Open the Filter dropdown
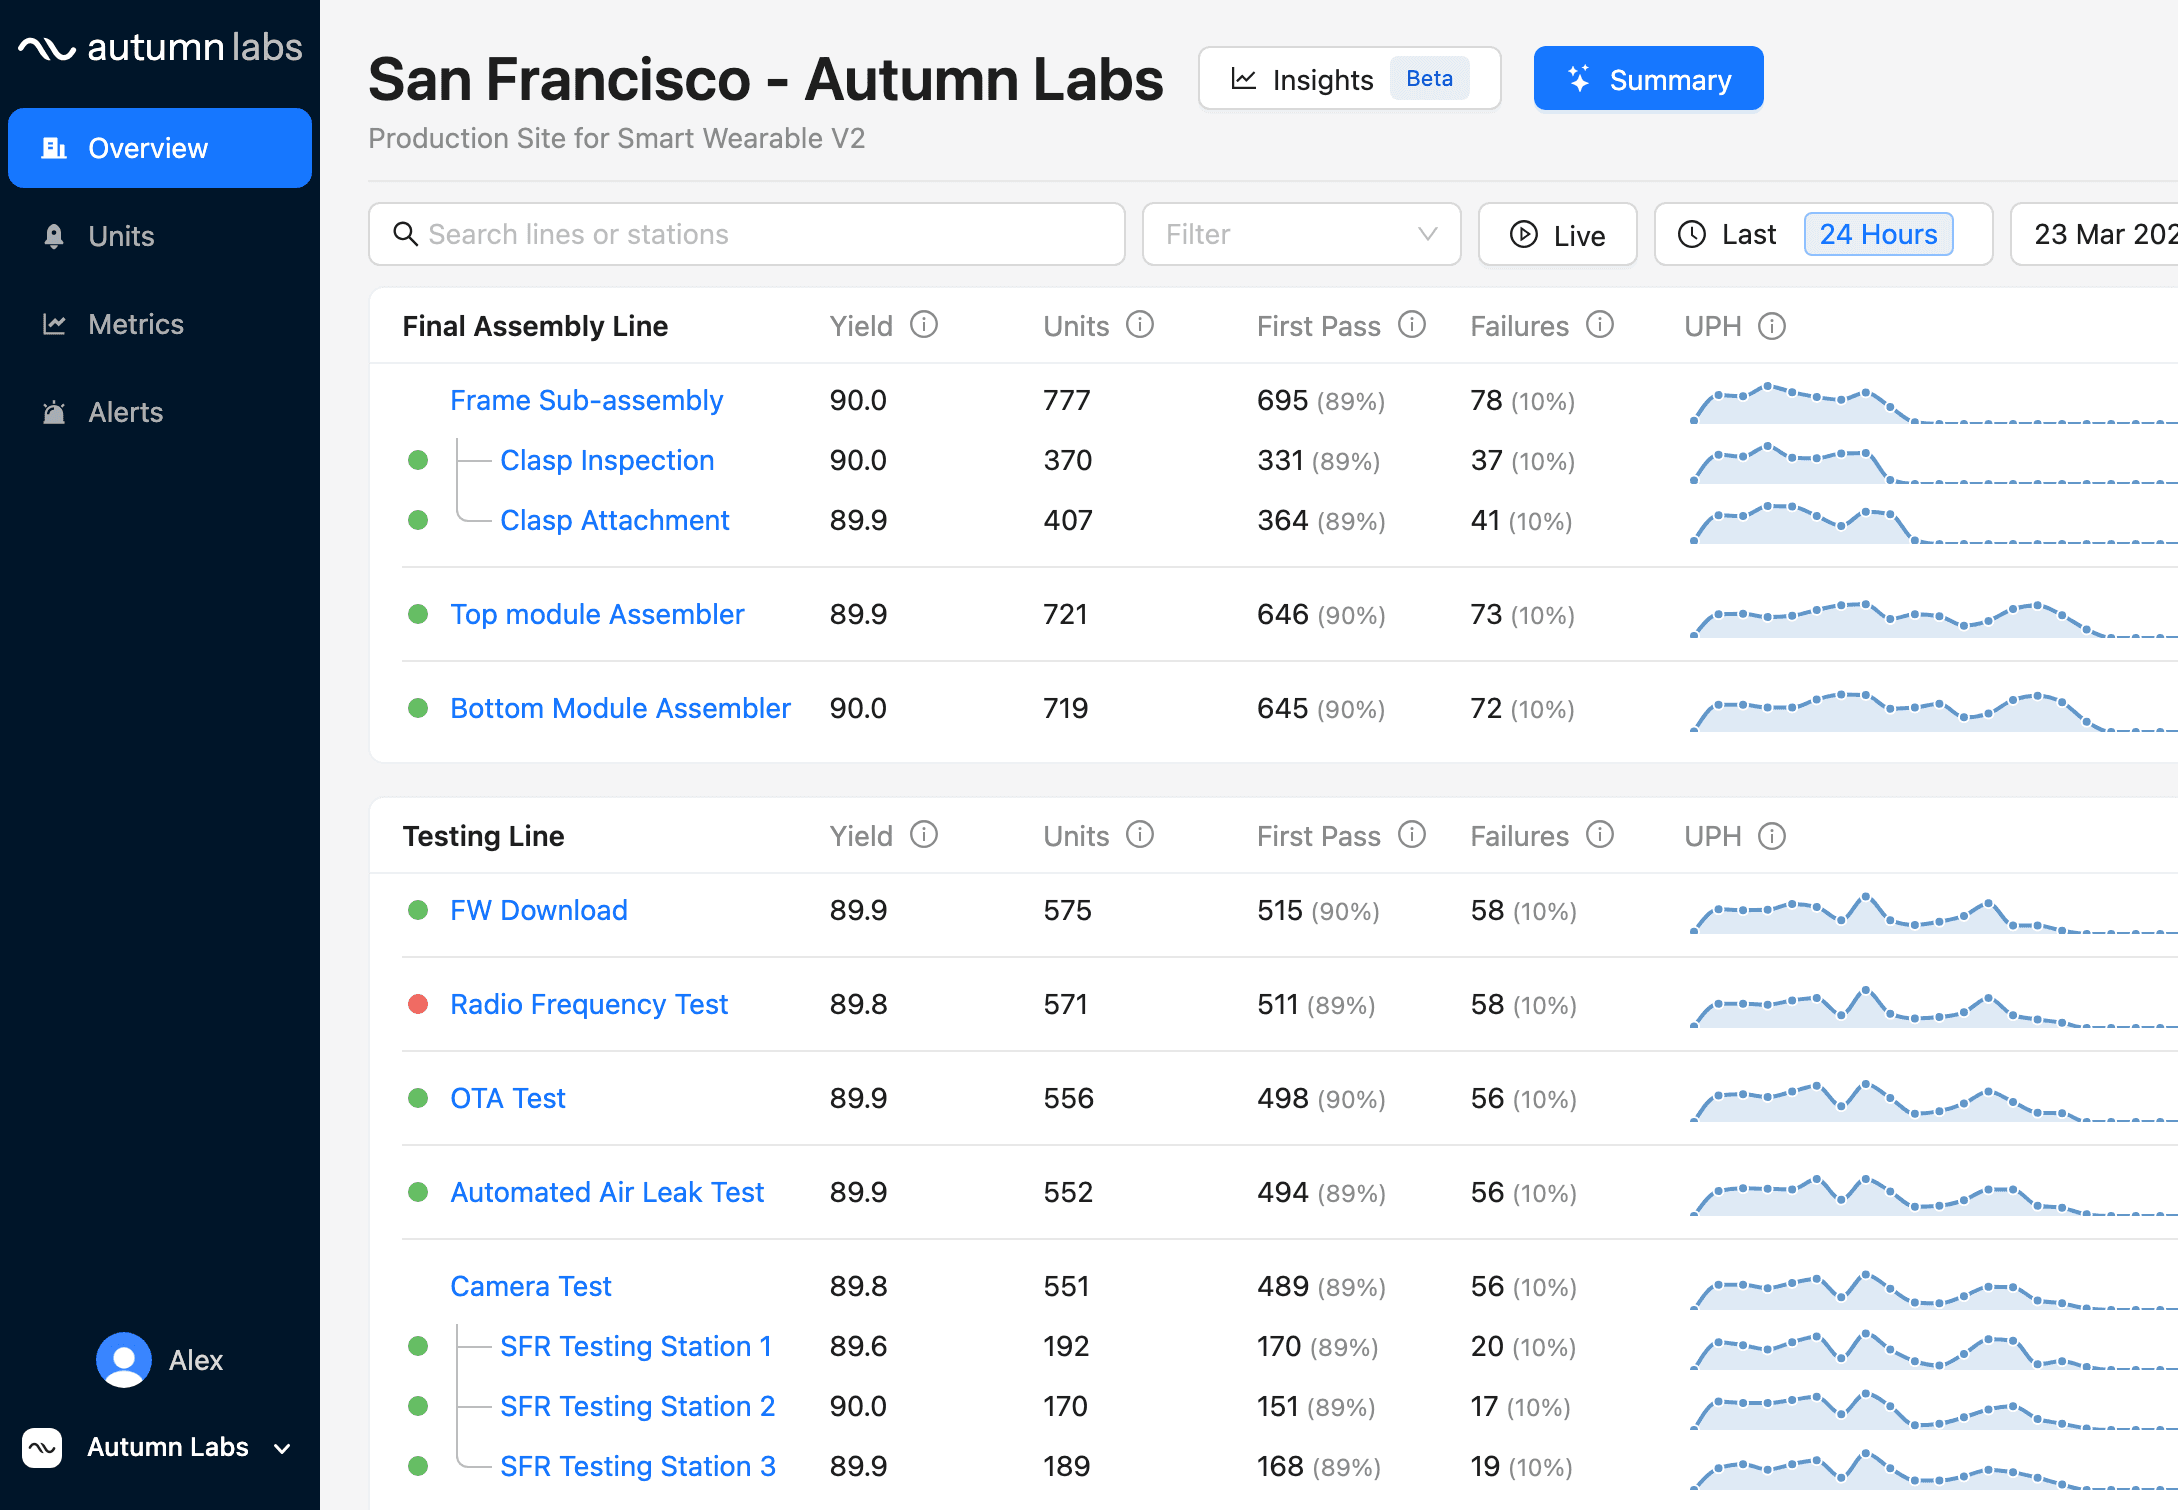This screenshot has height=1510, width=2178. (1301, 234)
